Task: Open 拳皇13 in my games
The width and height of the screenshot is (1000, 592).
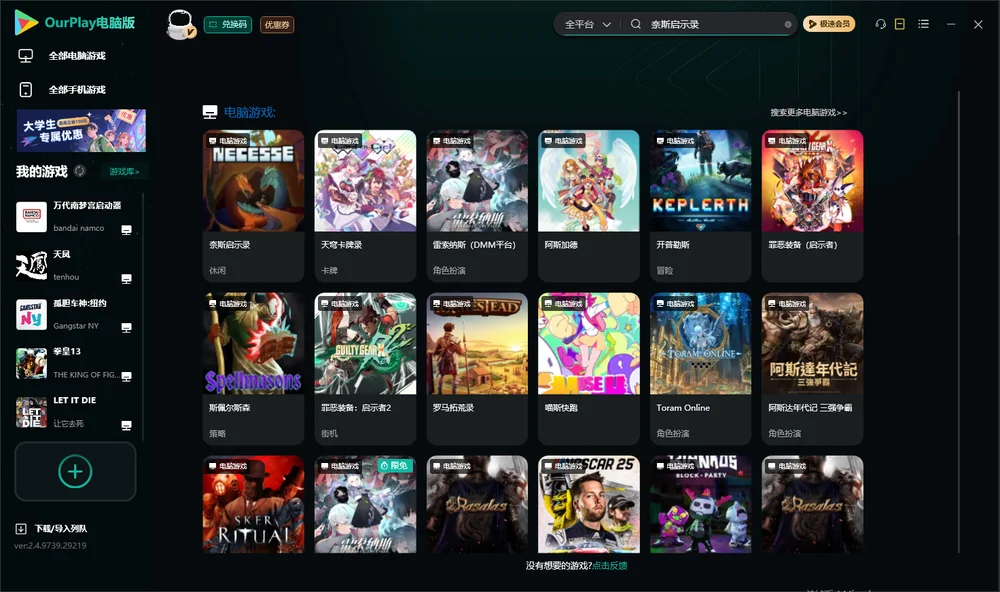Action: coord(74,364)
